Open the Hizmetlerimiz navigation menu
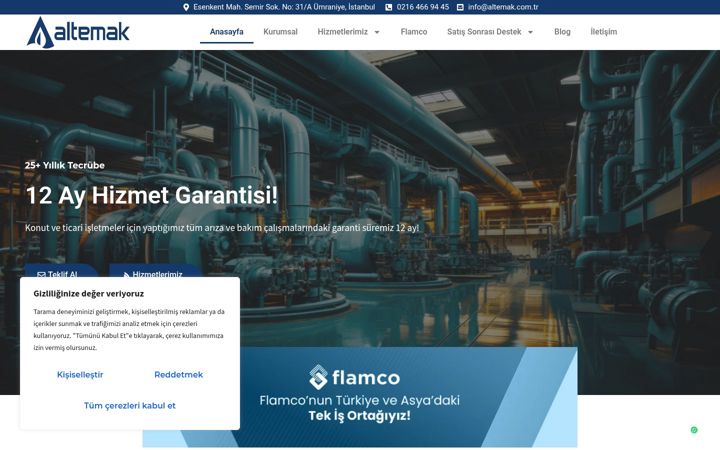This screenshot has height=450, width=720. pos(343,32)
